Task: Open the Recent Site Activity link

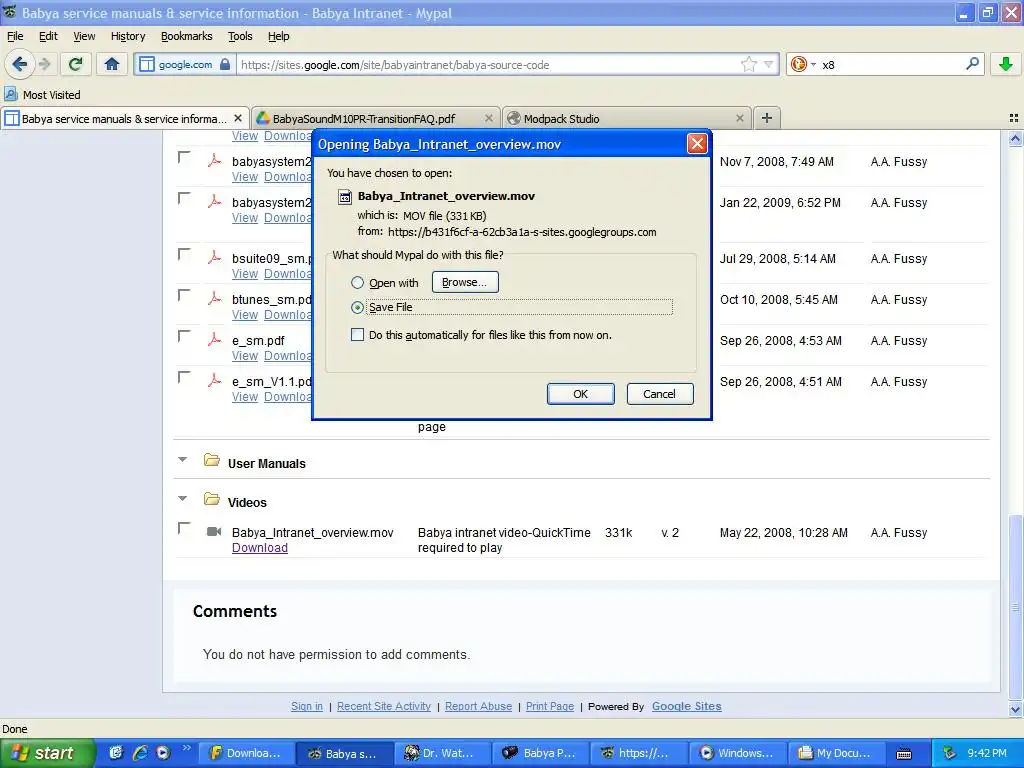Action: [384, 706]
